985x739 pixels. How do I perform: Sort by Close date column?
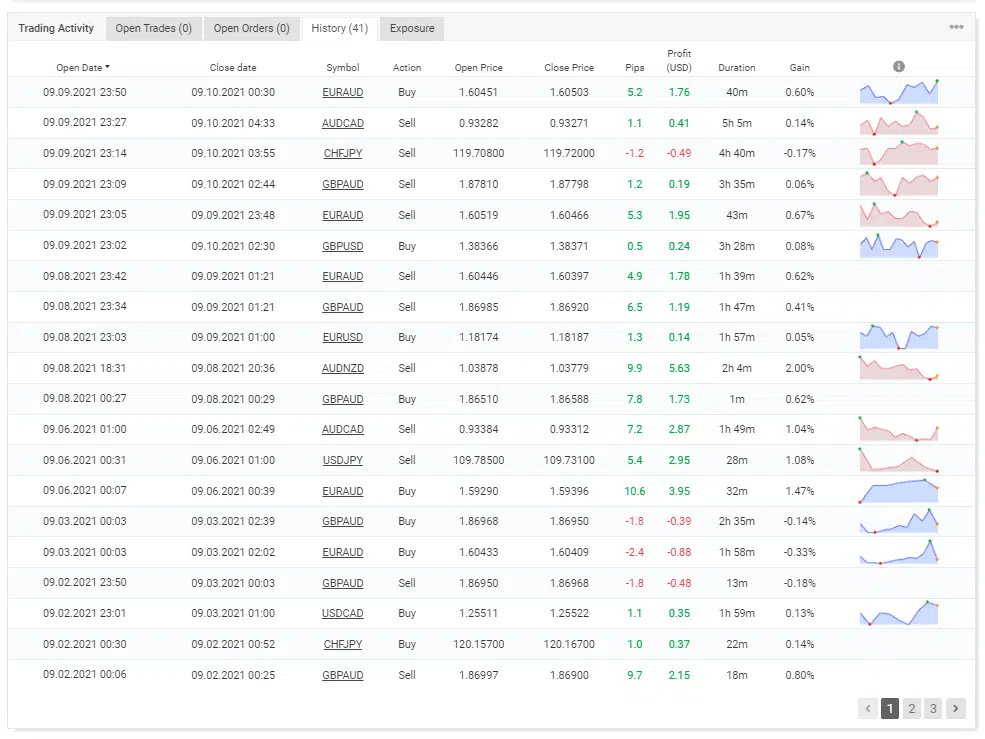233,68
